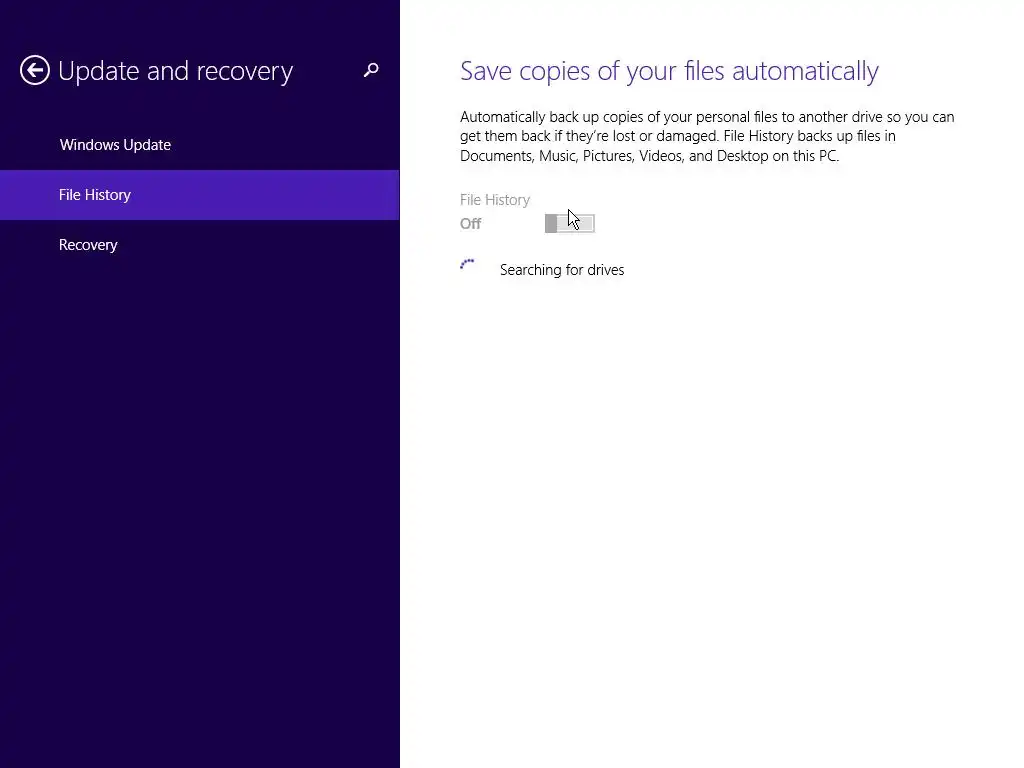
Task: Click the 'Save copies of your files automatically' heading
Action: click(669, 71)
